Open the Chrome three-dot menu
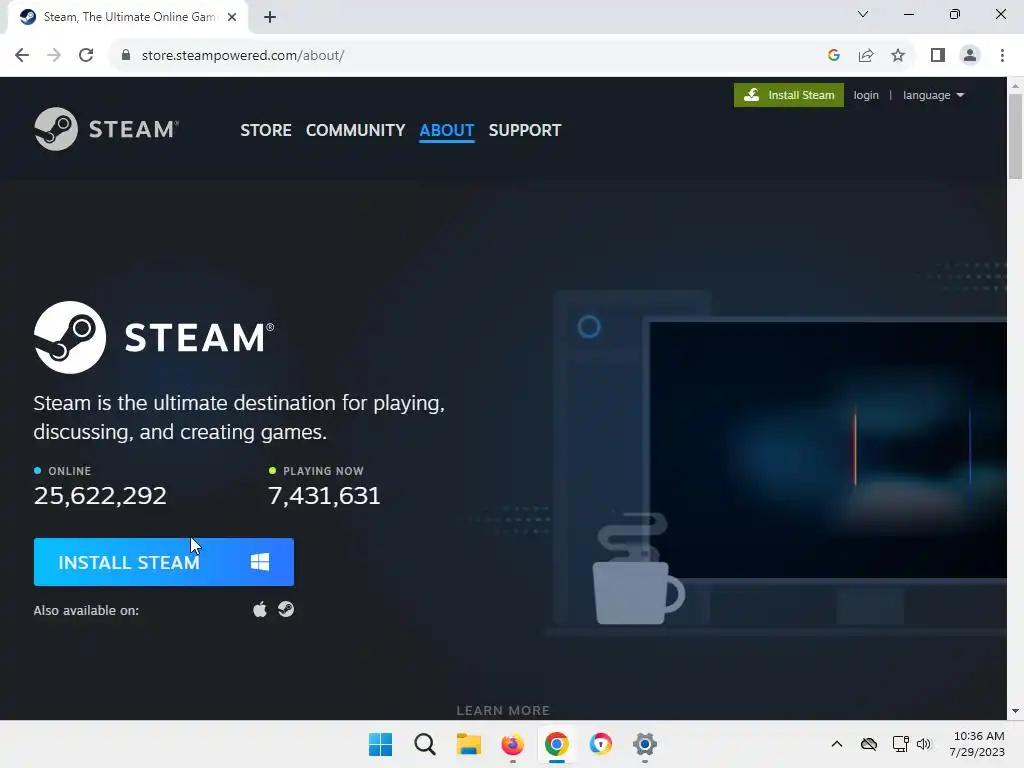This screenshot has width=1024, height=768. click(x=1002, y=56)
